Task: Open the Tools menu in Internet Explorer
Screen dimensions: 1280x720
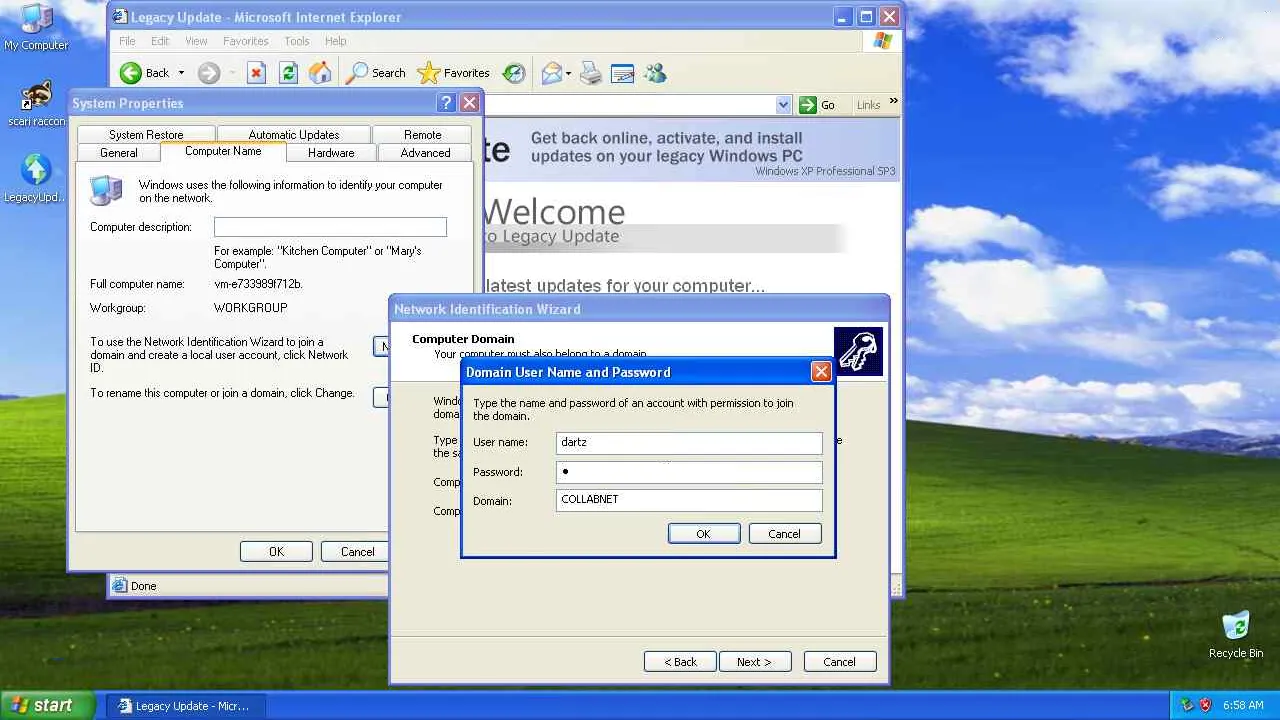Action: 297,41
